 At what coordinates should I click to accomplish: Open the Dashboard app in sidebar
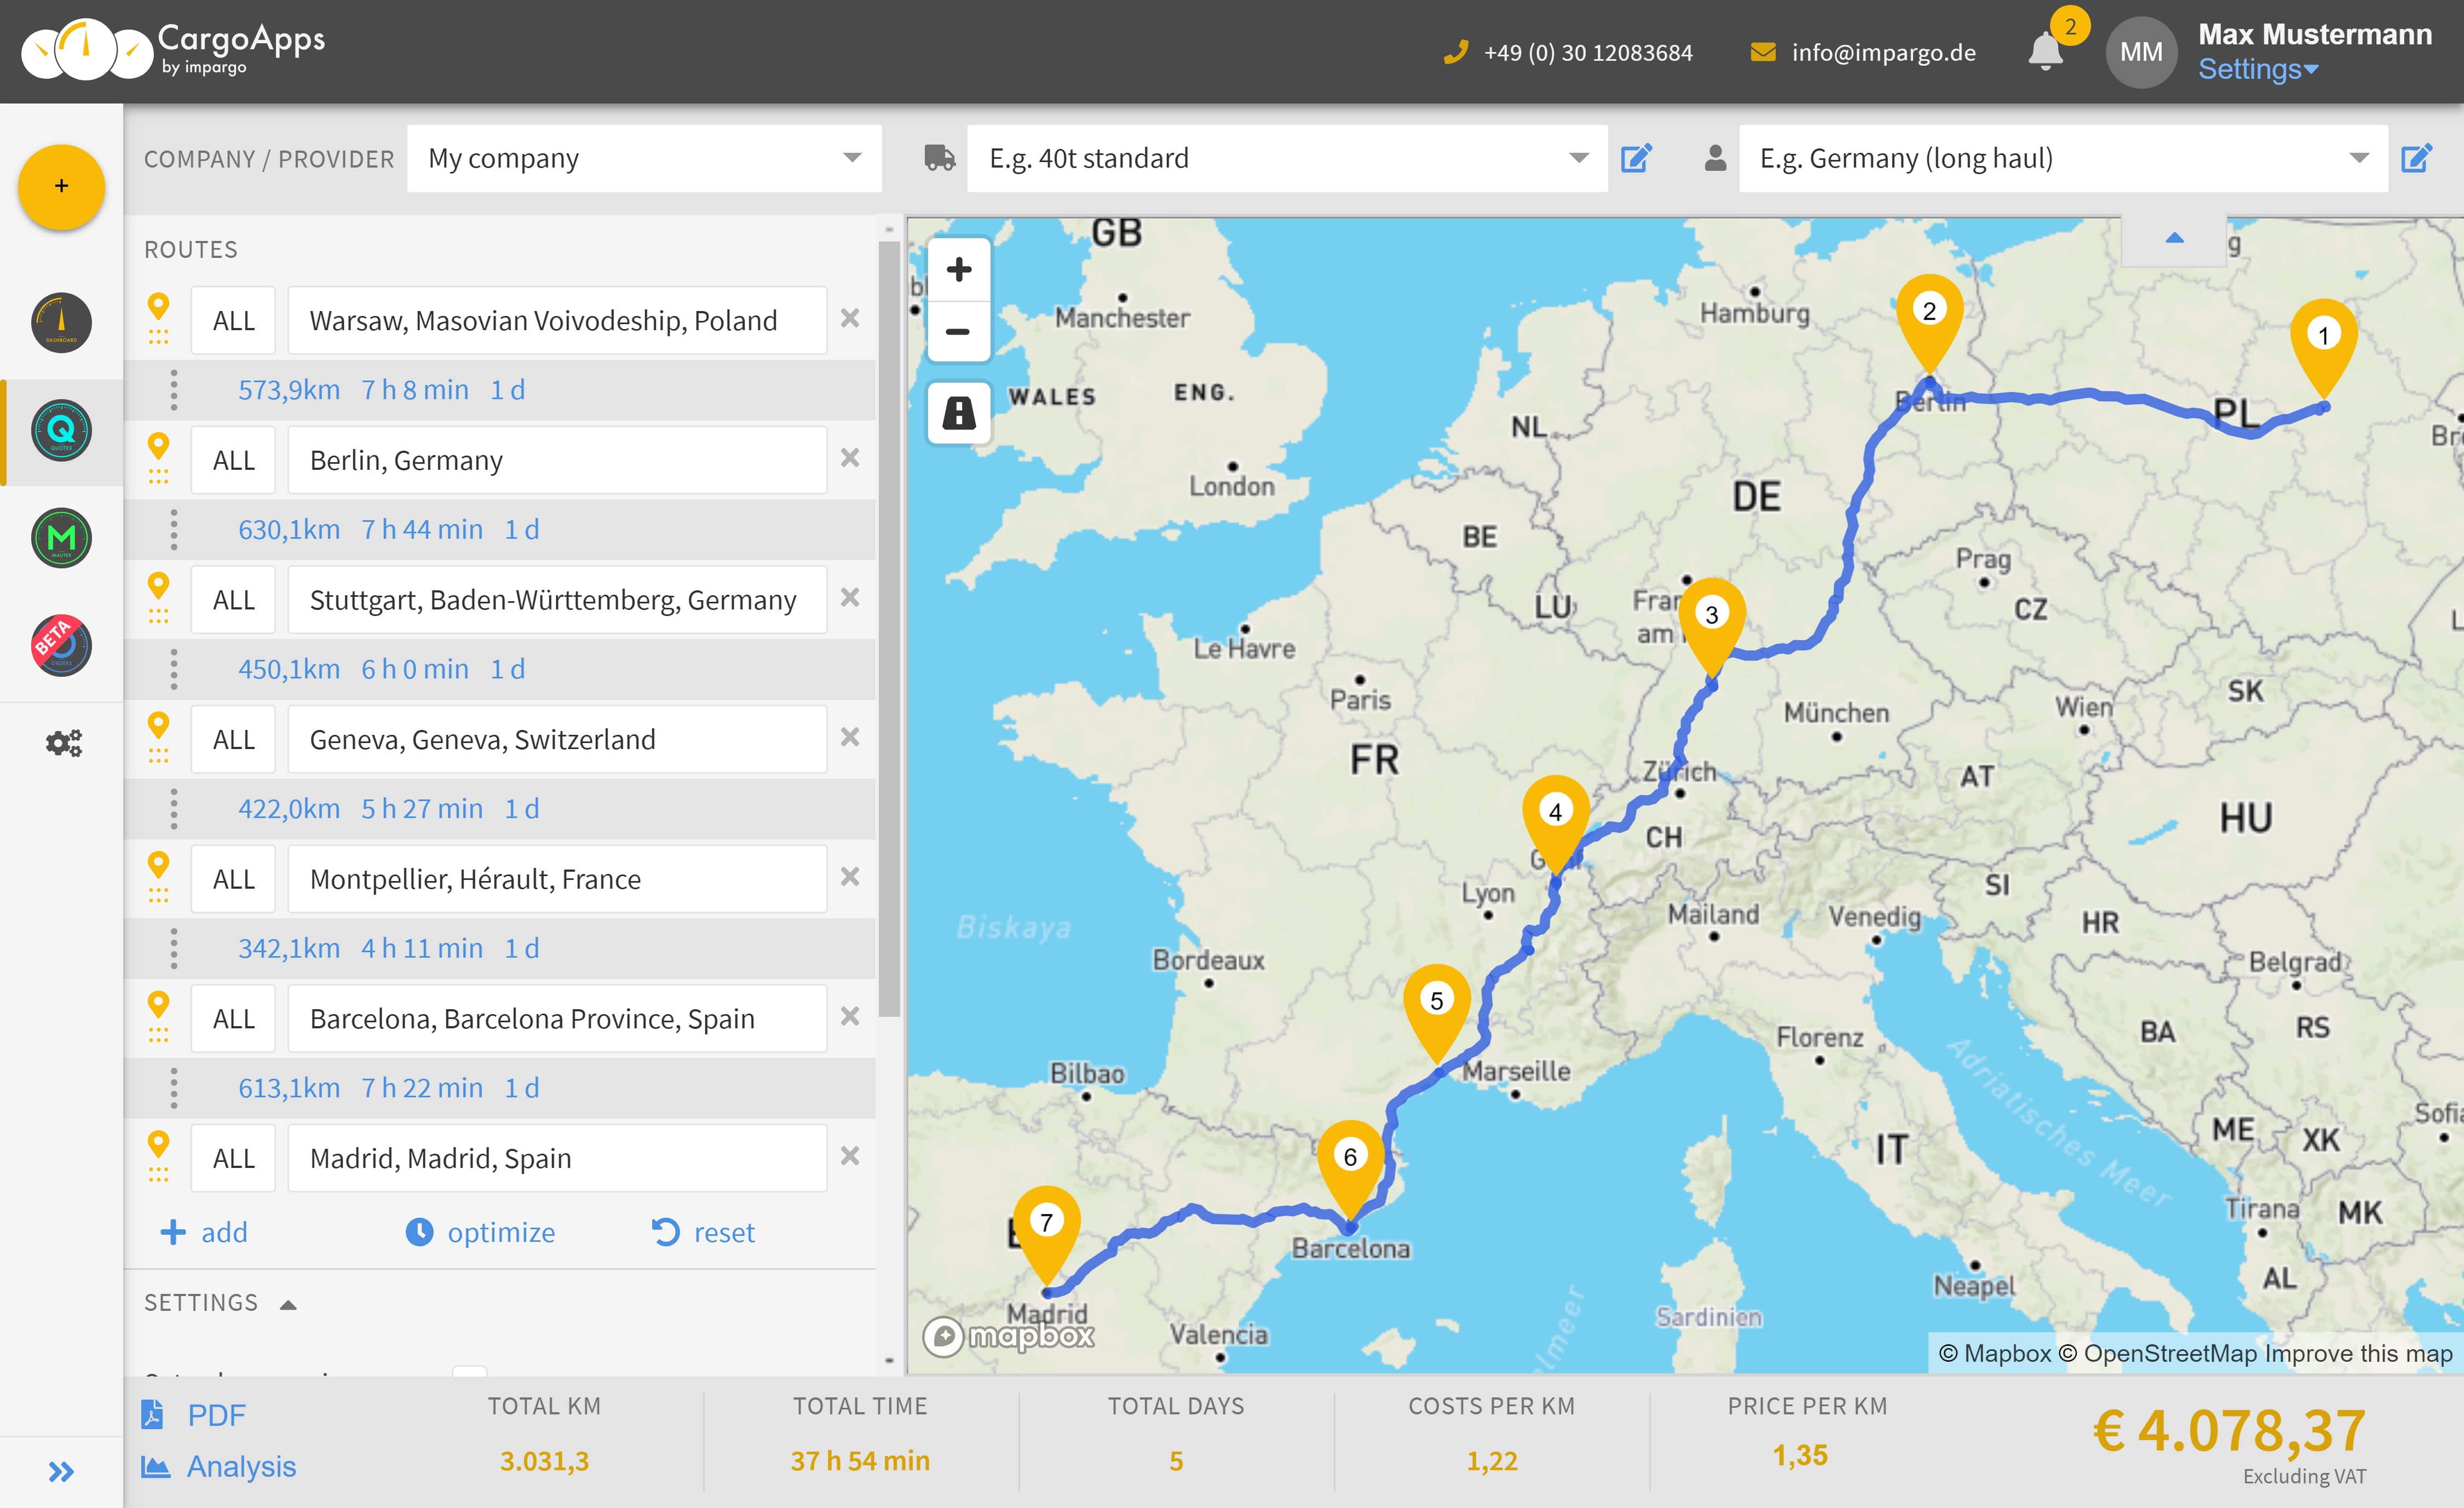click(61, 322)
